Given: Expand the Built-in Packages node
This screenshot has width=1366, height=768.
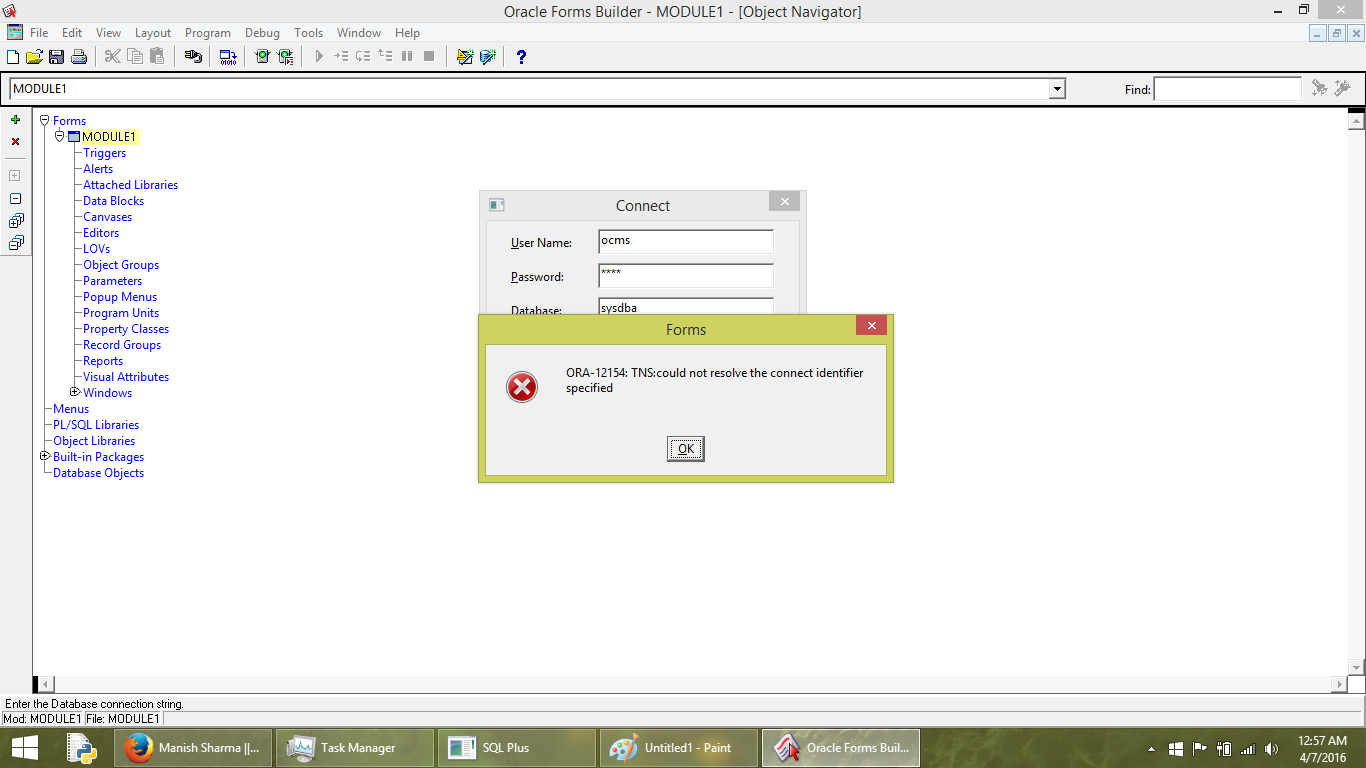Looking at the screenshot, I should pyautogui.click(x=44, y=456).
